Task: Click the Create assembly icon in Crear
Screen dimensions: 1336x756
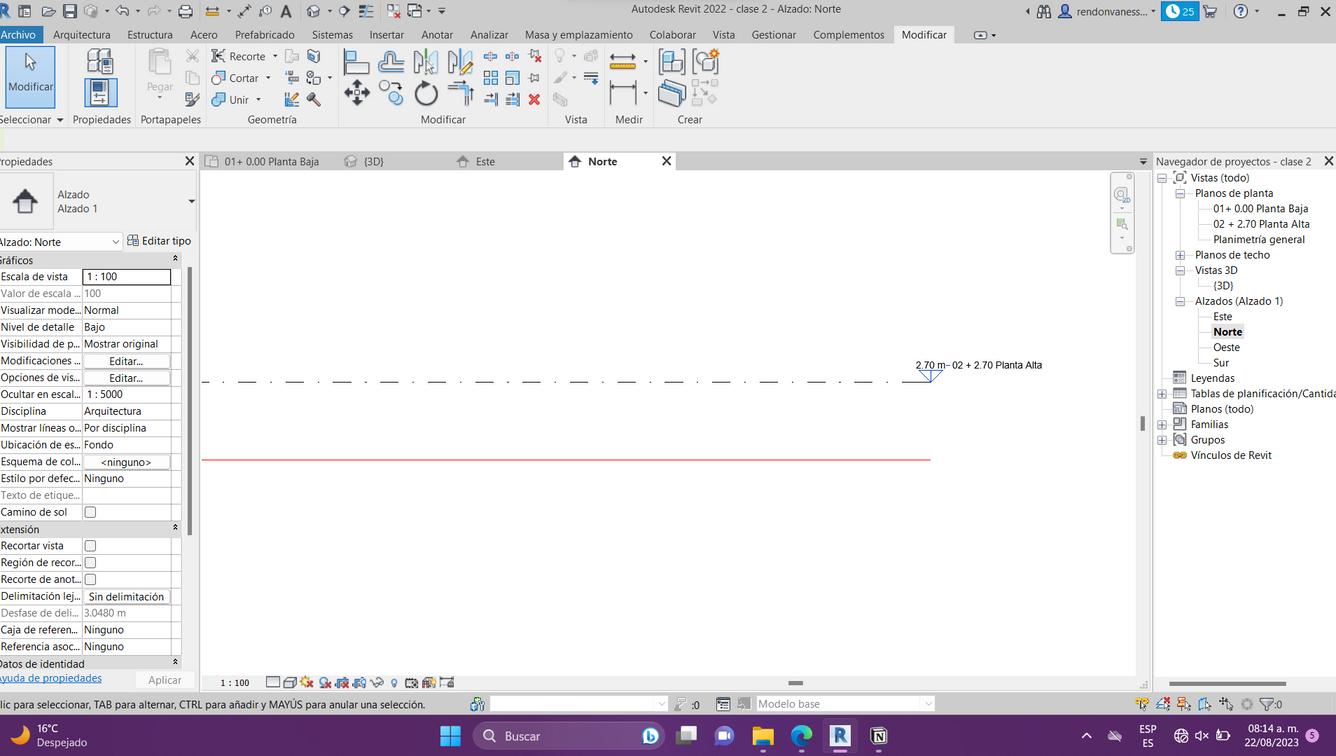Action: point(672,62)
